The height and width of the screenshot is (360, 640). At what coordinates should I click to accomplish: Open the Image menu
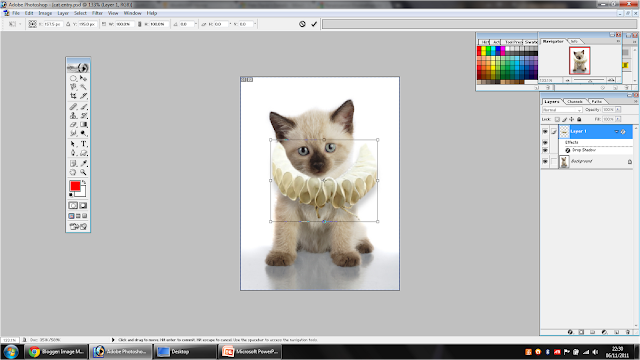[x=45, y=13]
